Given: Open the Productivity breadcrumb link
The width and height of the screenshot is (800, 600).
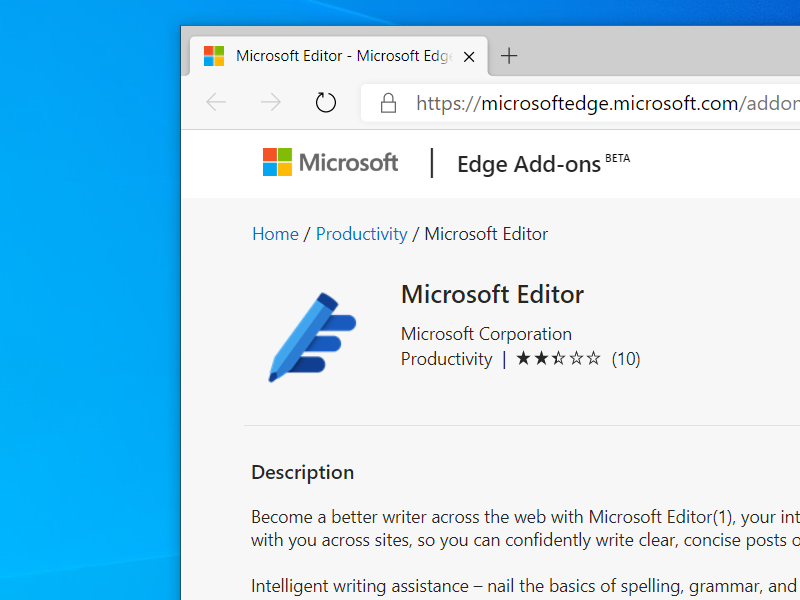Looking at the screenshot, I should pyautogui.click(x=361, y=234).
